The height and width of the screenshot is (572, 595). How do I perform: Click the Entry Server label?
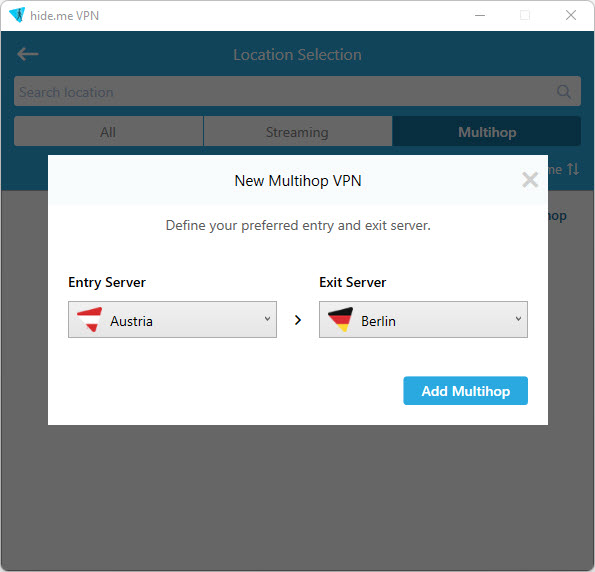click(x=107, y=282)
